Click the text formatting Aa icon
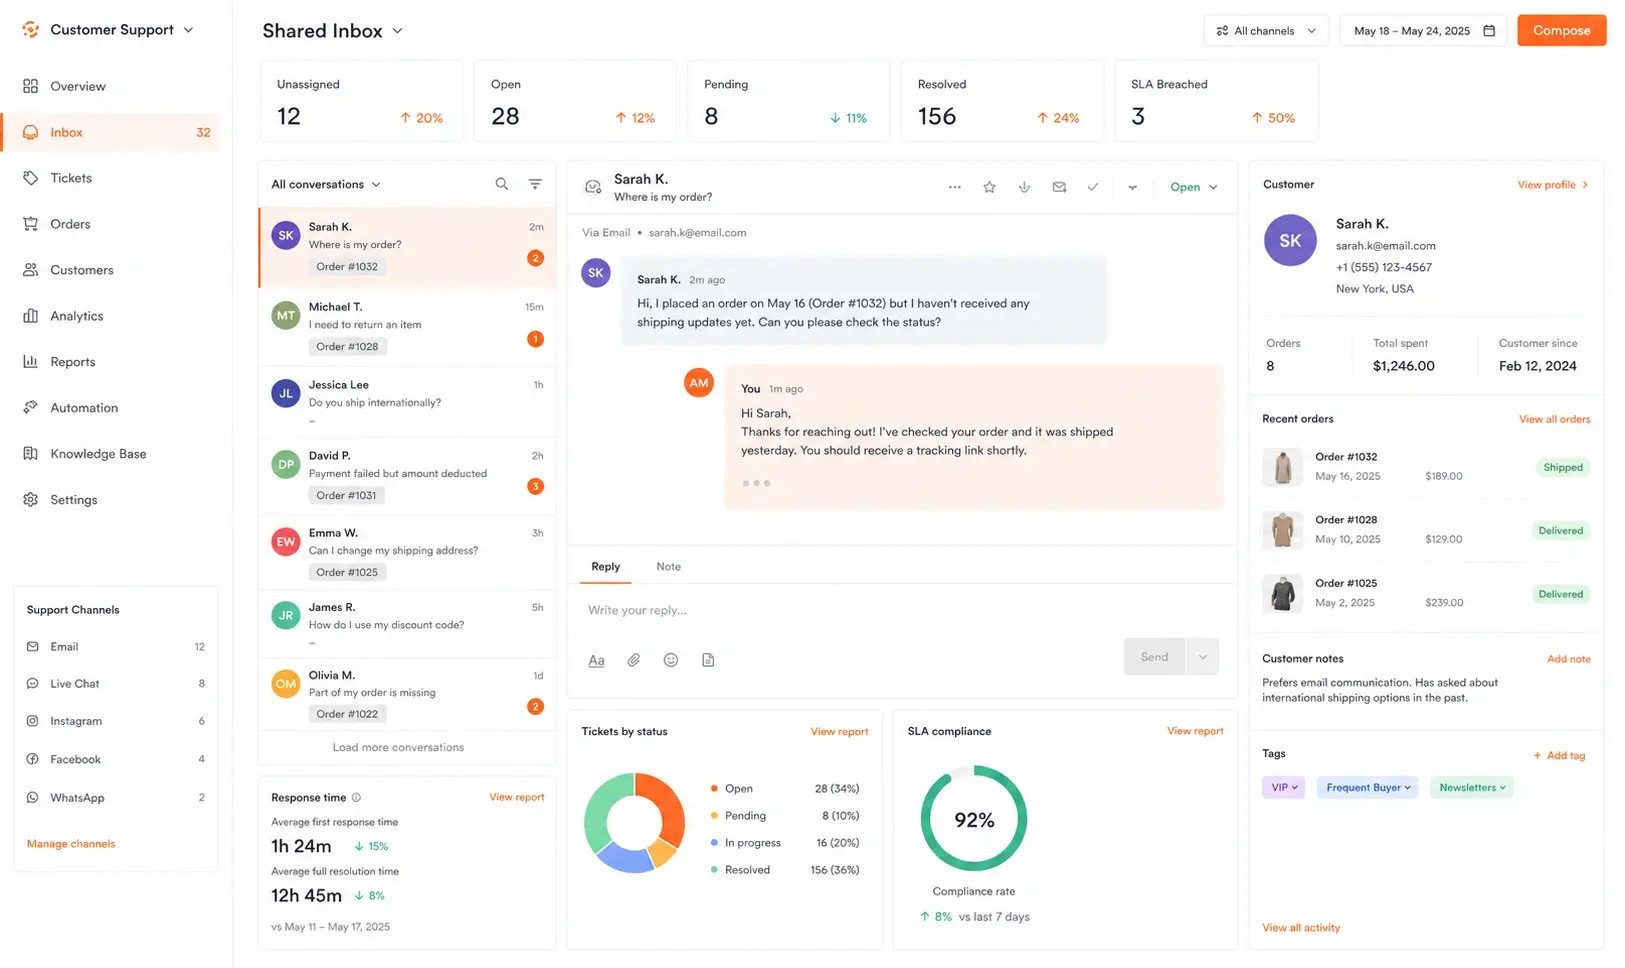1625x968 pixels. [596, 660]
